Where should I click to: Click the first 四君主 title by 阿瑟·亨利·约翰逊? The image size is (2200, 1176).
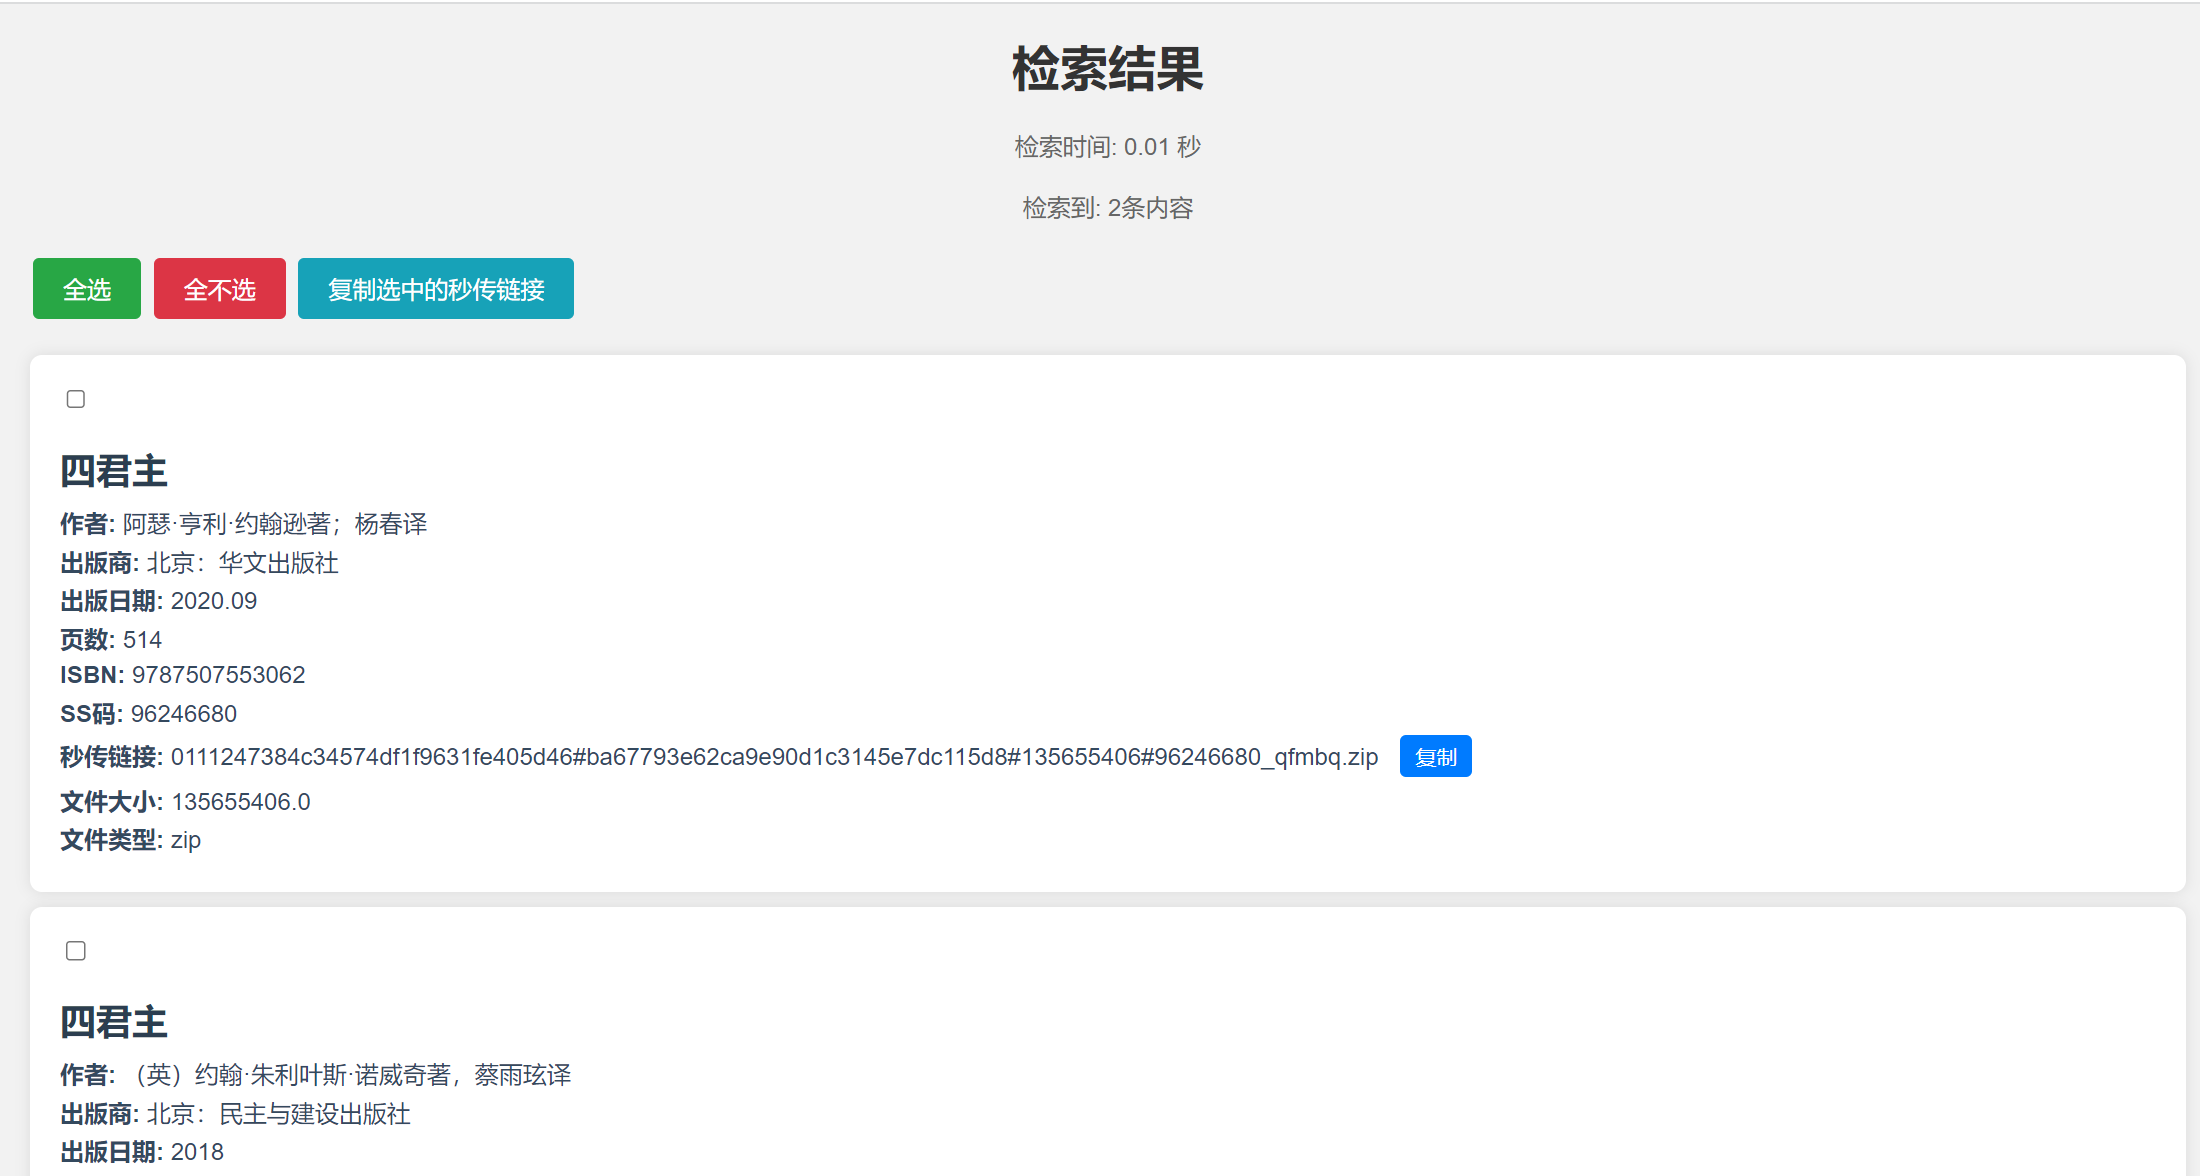[x=114, y=471]
